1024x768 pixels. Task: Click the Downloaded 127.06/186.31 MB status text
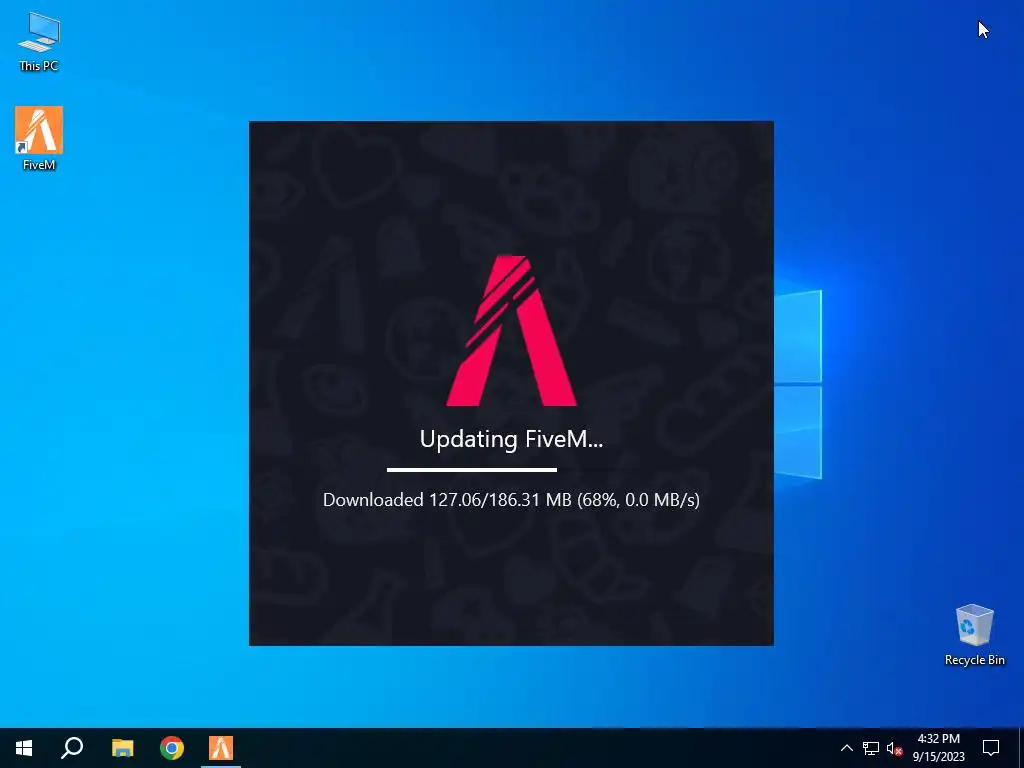(x=511, y=500)
